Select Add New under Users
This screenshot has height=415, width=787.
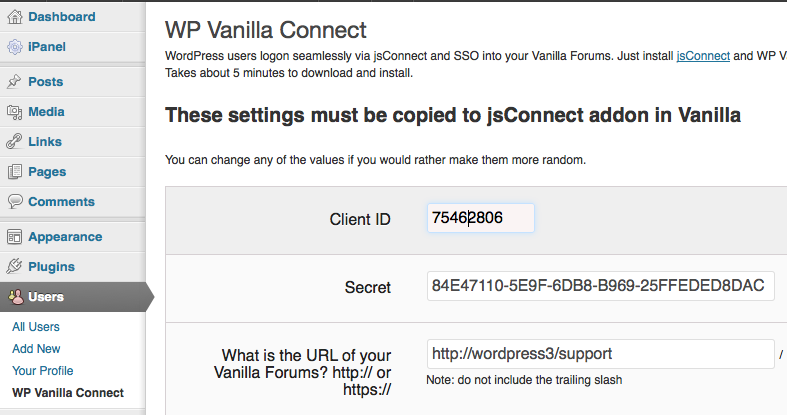[x=36, y=349]
